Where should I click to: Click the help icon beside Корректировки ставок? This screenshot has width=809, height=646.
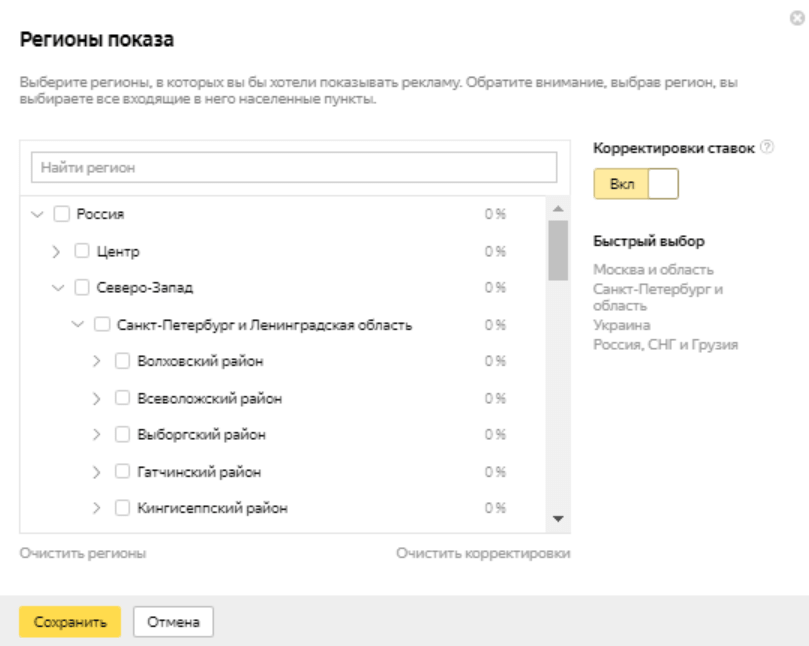click(767, 147)
